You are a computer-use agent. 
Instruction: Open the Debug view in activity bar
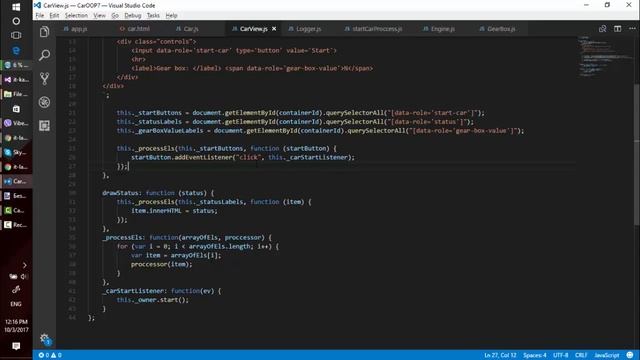pyautogui.click(x=44, y=102)
